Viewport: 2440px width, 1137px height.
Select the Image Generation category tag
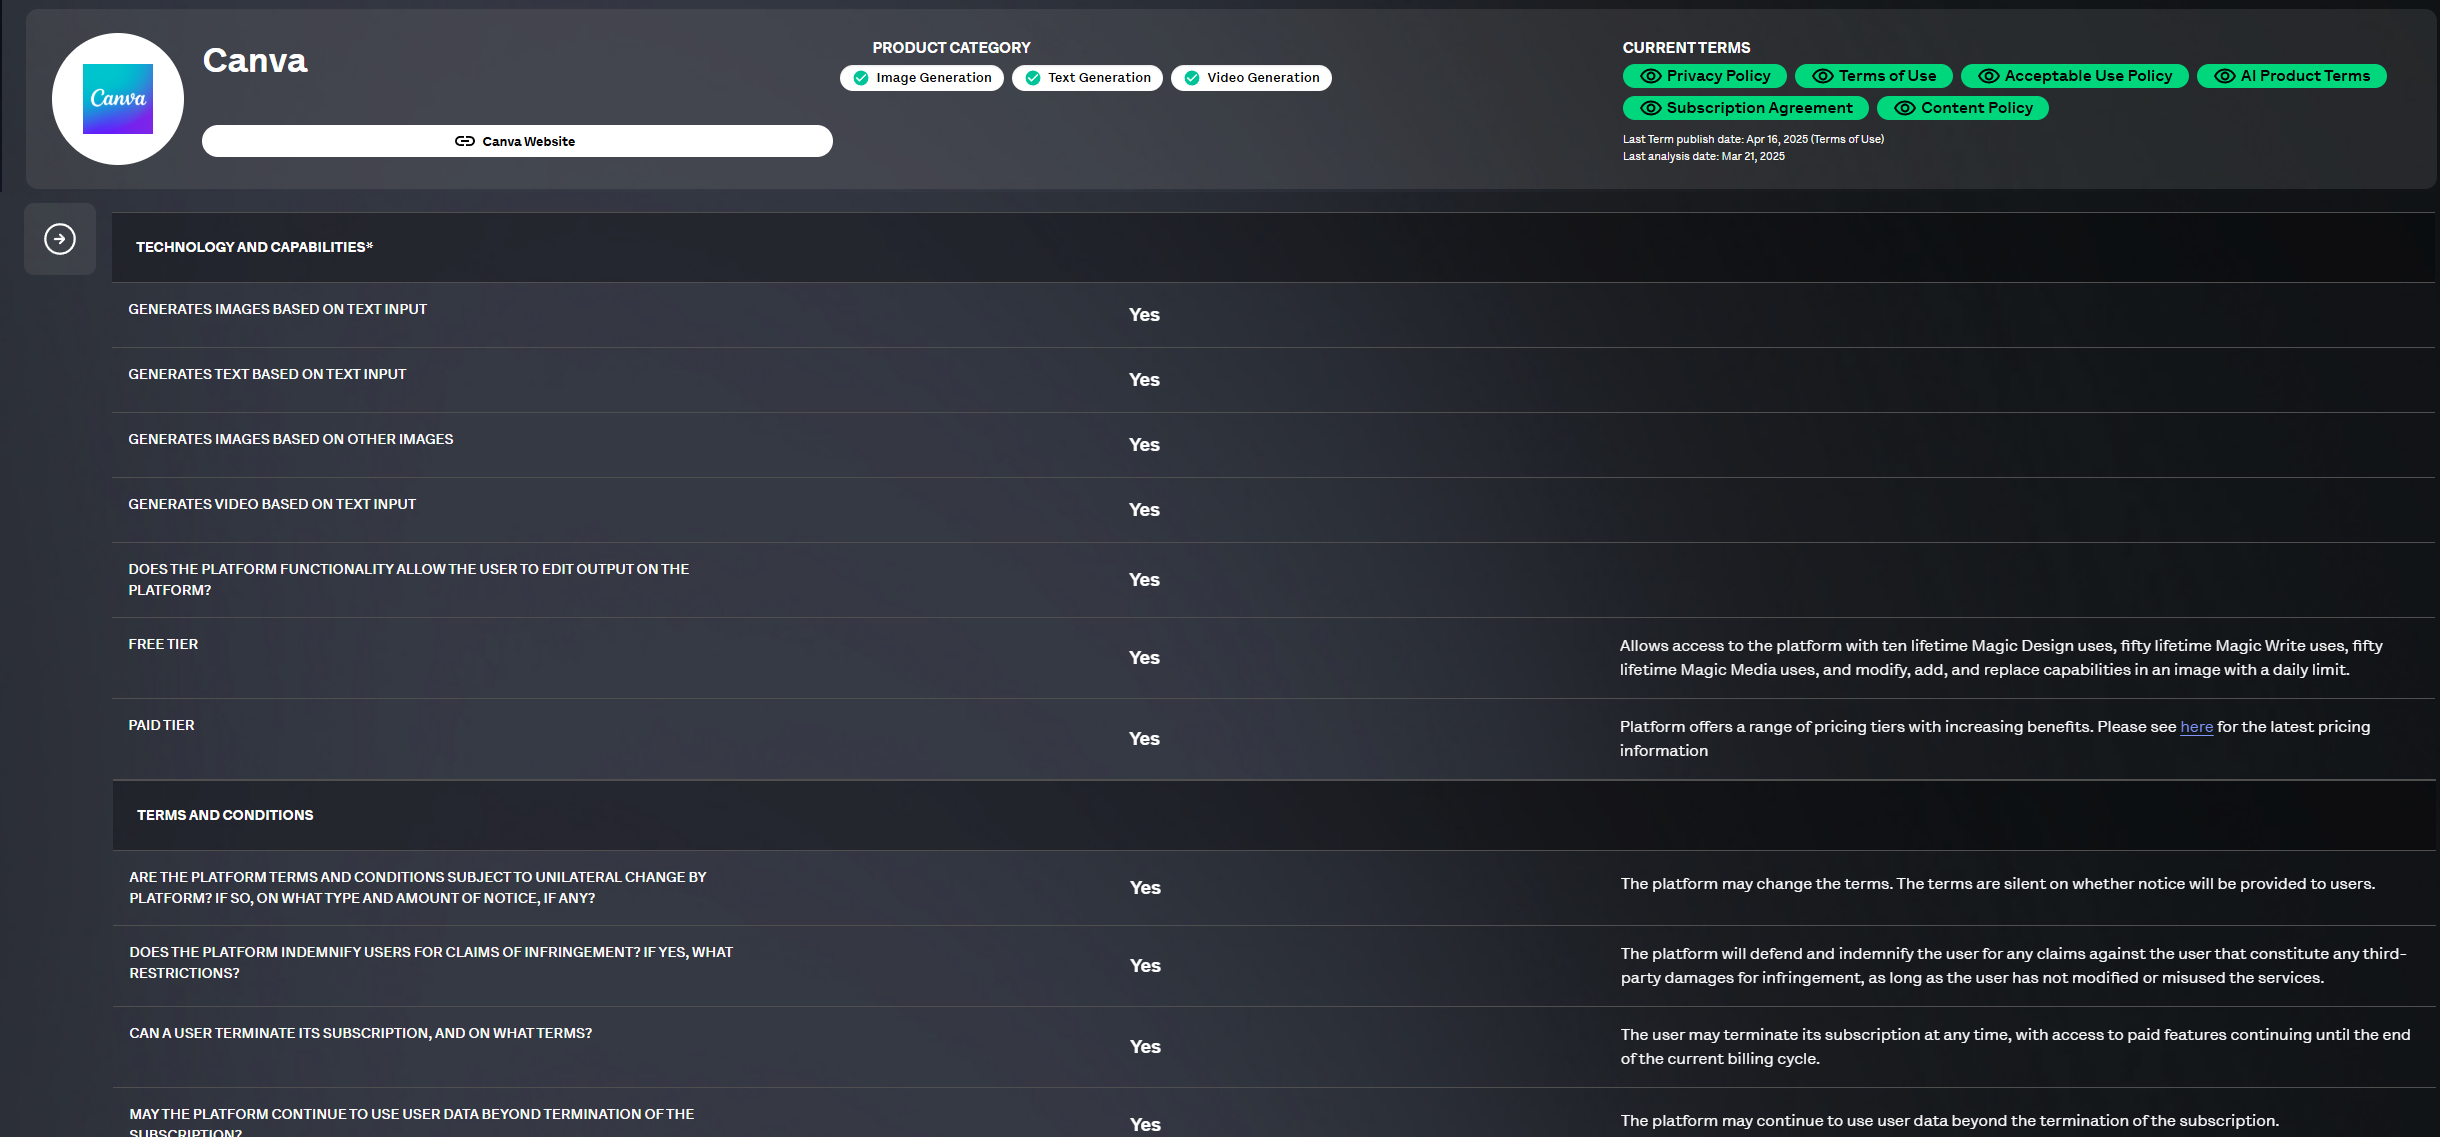[922, 78]
